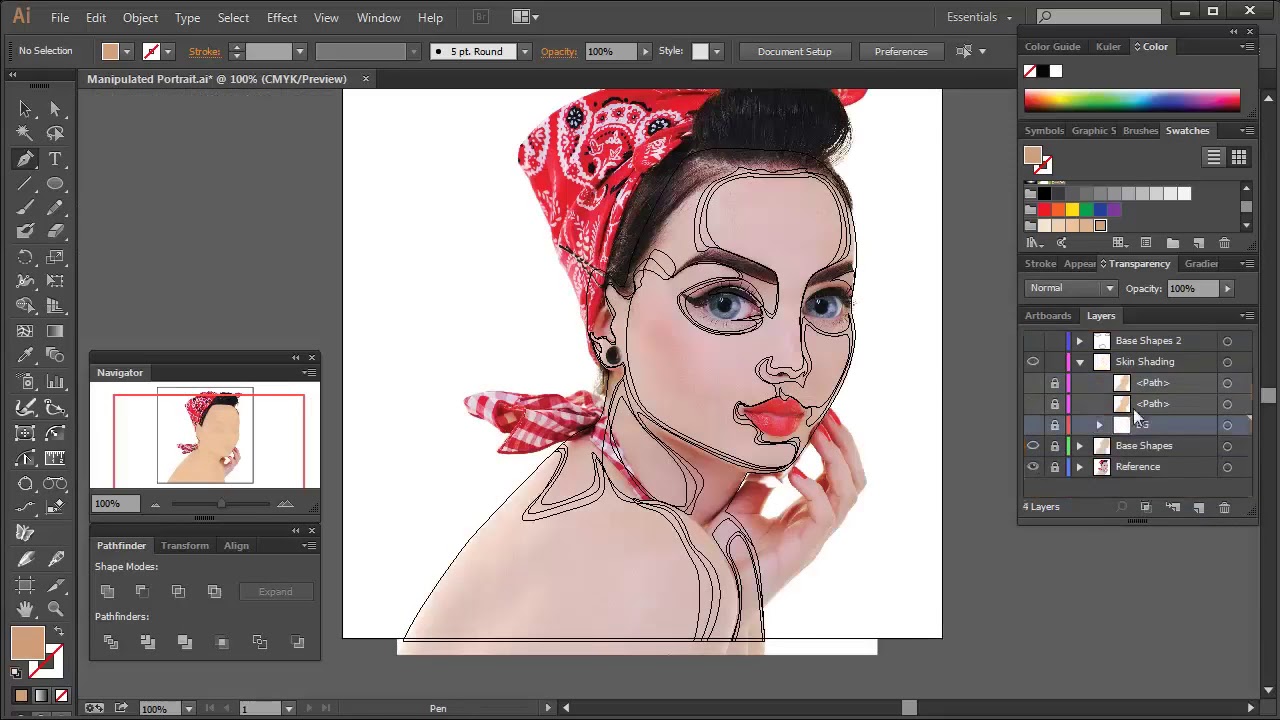Toggle visibility of the Skin Shading layer
The width and height of the screenshot is (1280, 720).
coord(1033,361)
